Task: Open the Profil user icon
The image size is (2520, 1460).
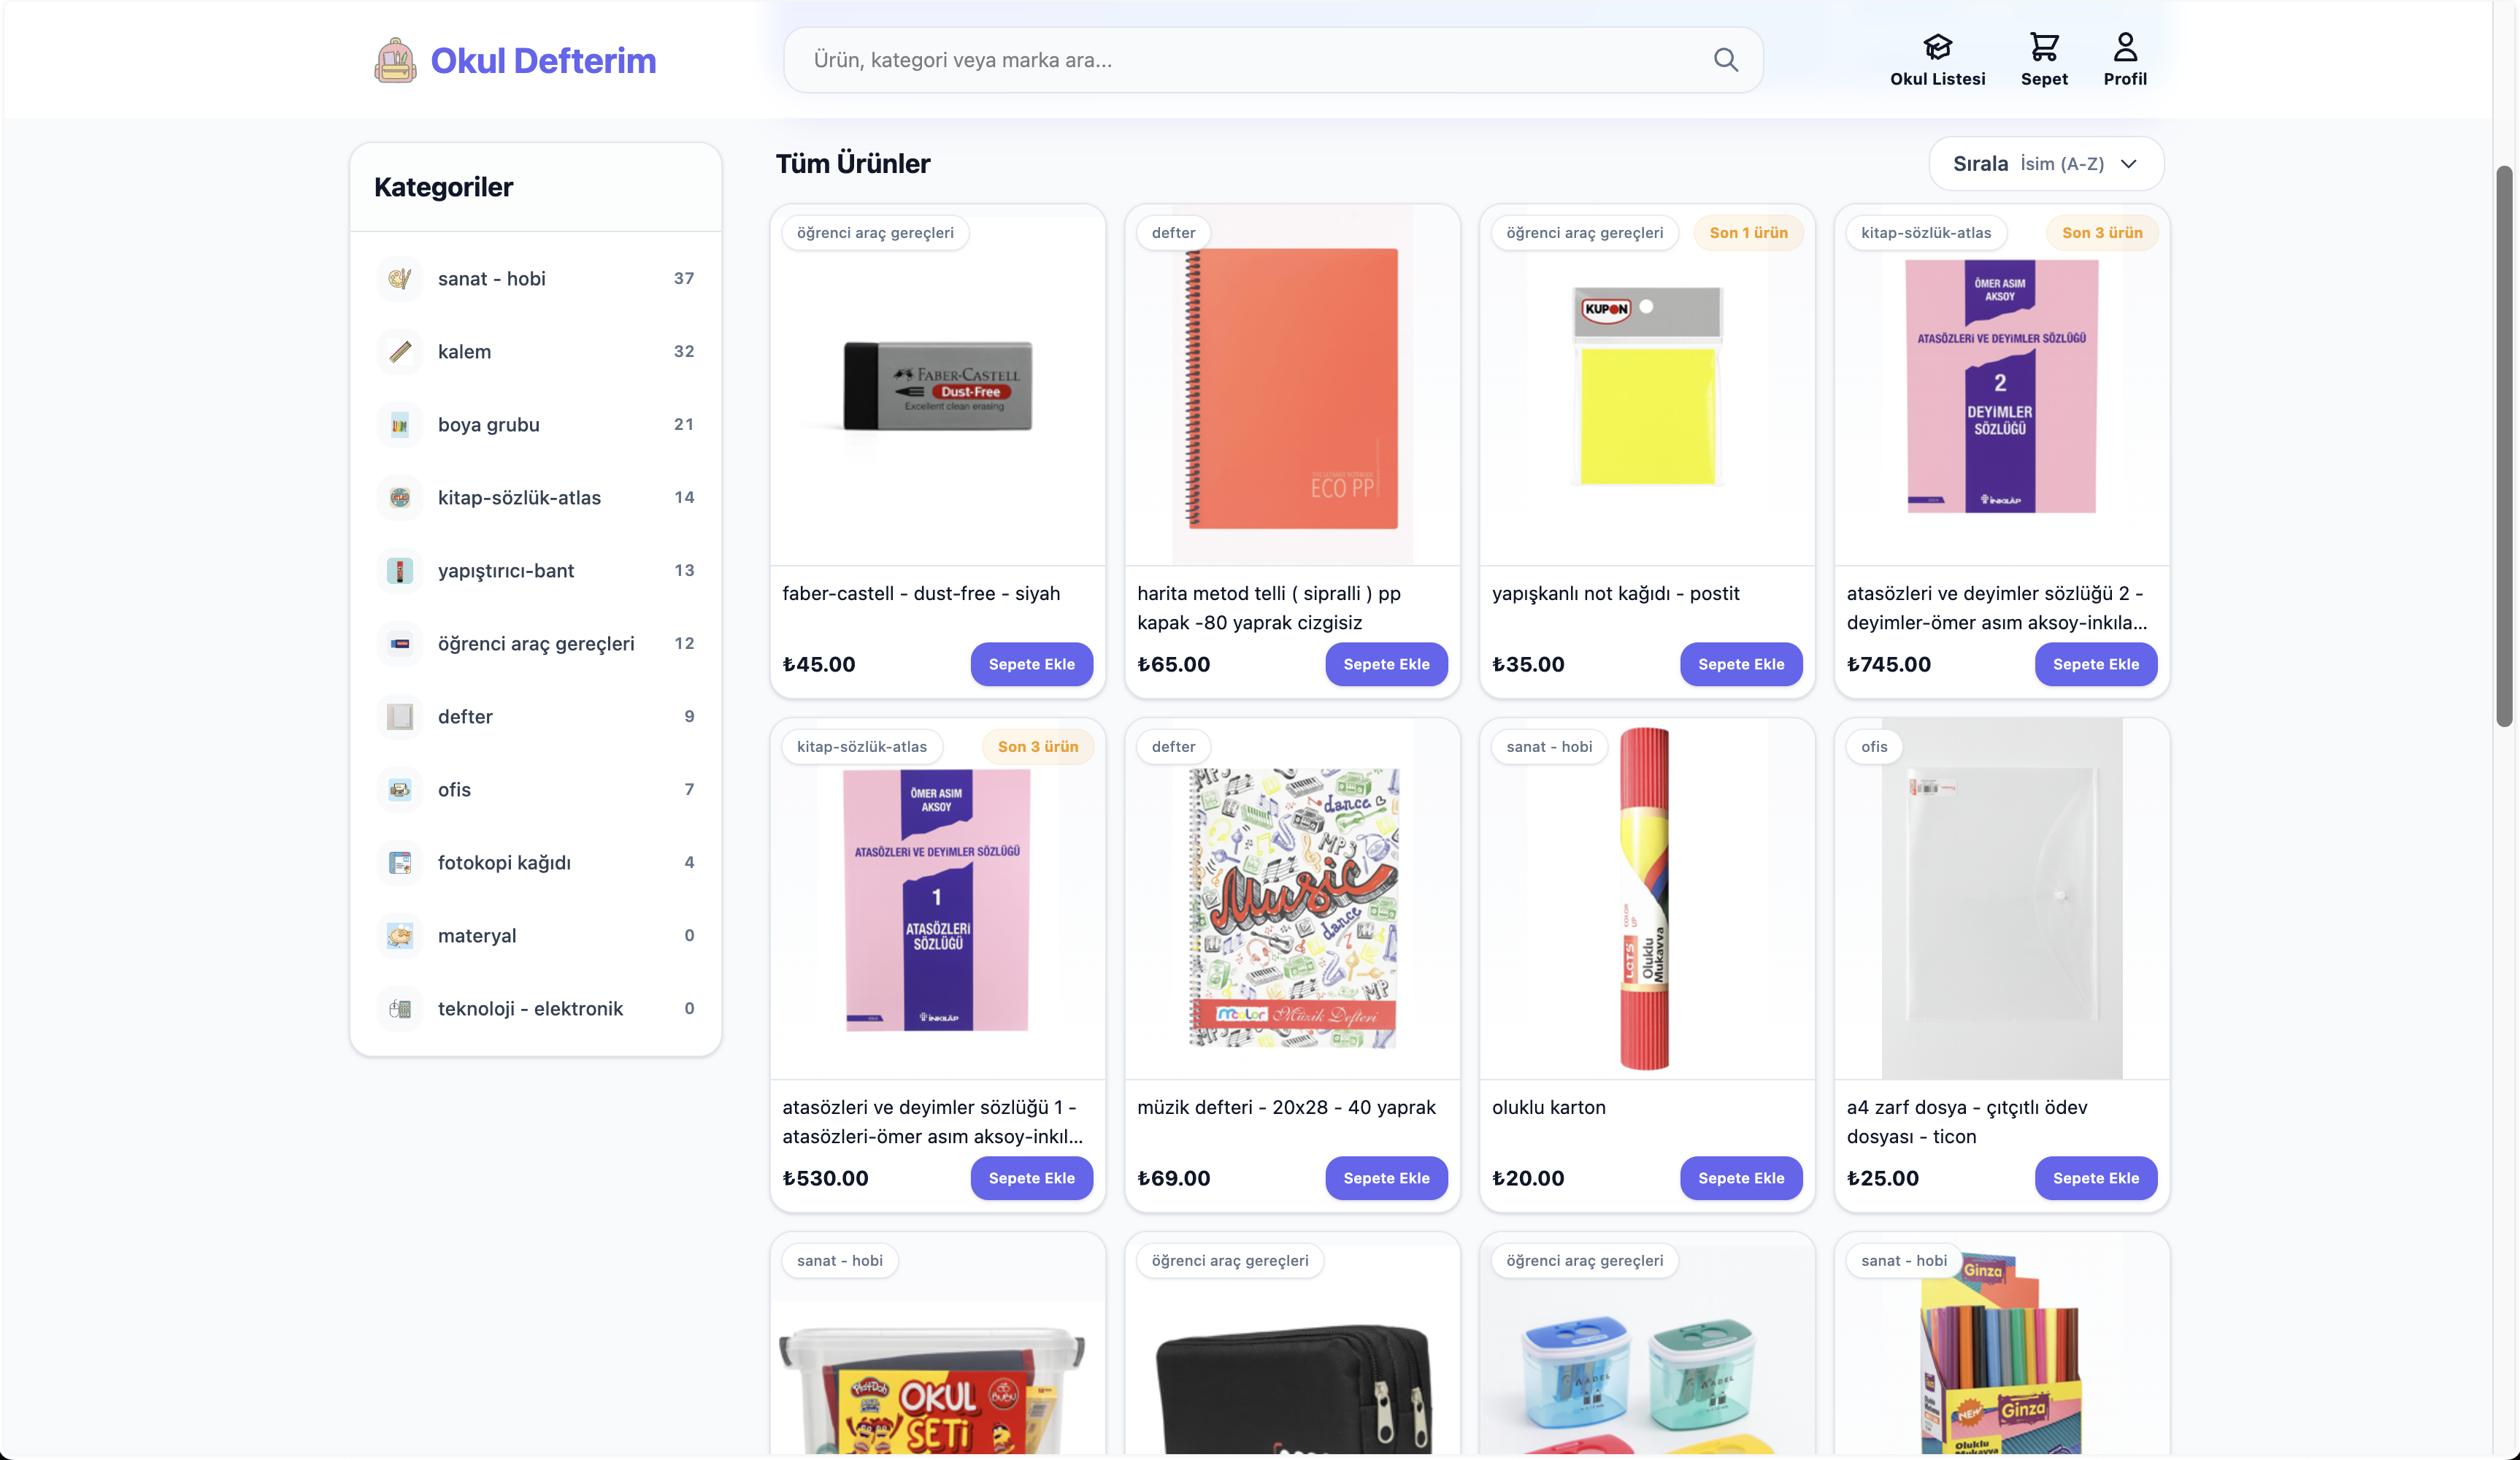Action: click(2125, 47)
